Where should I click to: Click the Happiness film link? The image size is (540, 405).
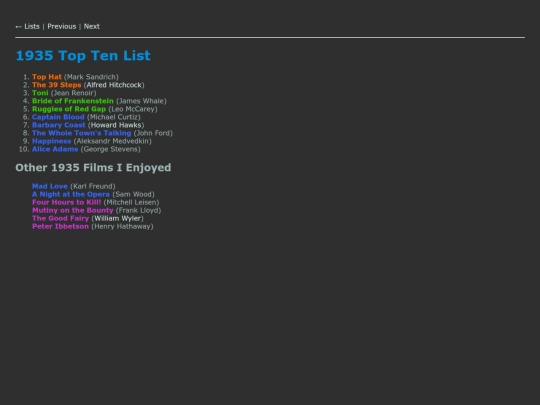pyautogui.click(x=52, y=141)
